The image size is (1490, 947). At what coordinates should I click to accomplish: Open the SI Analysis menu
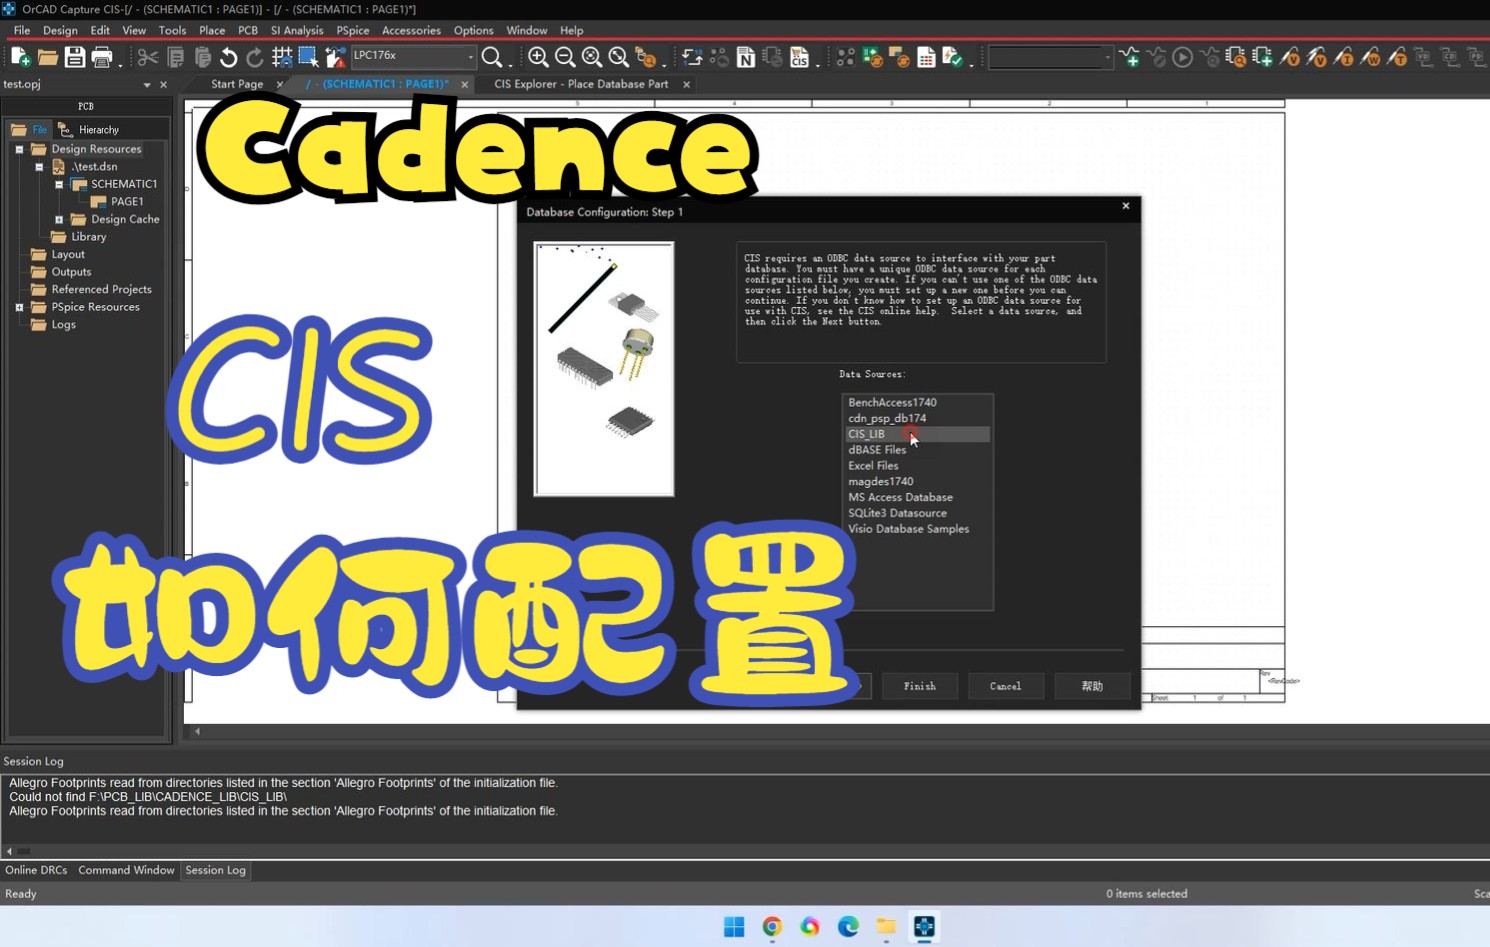click(297, 30)
